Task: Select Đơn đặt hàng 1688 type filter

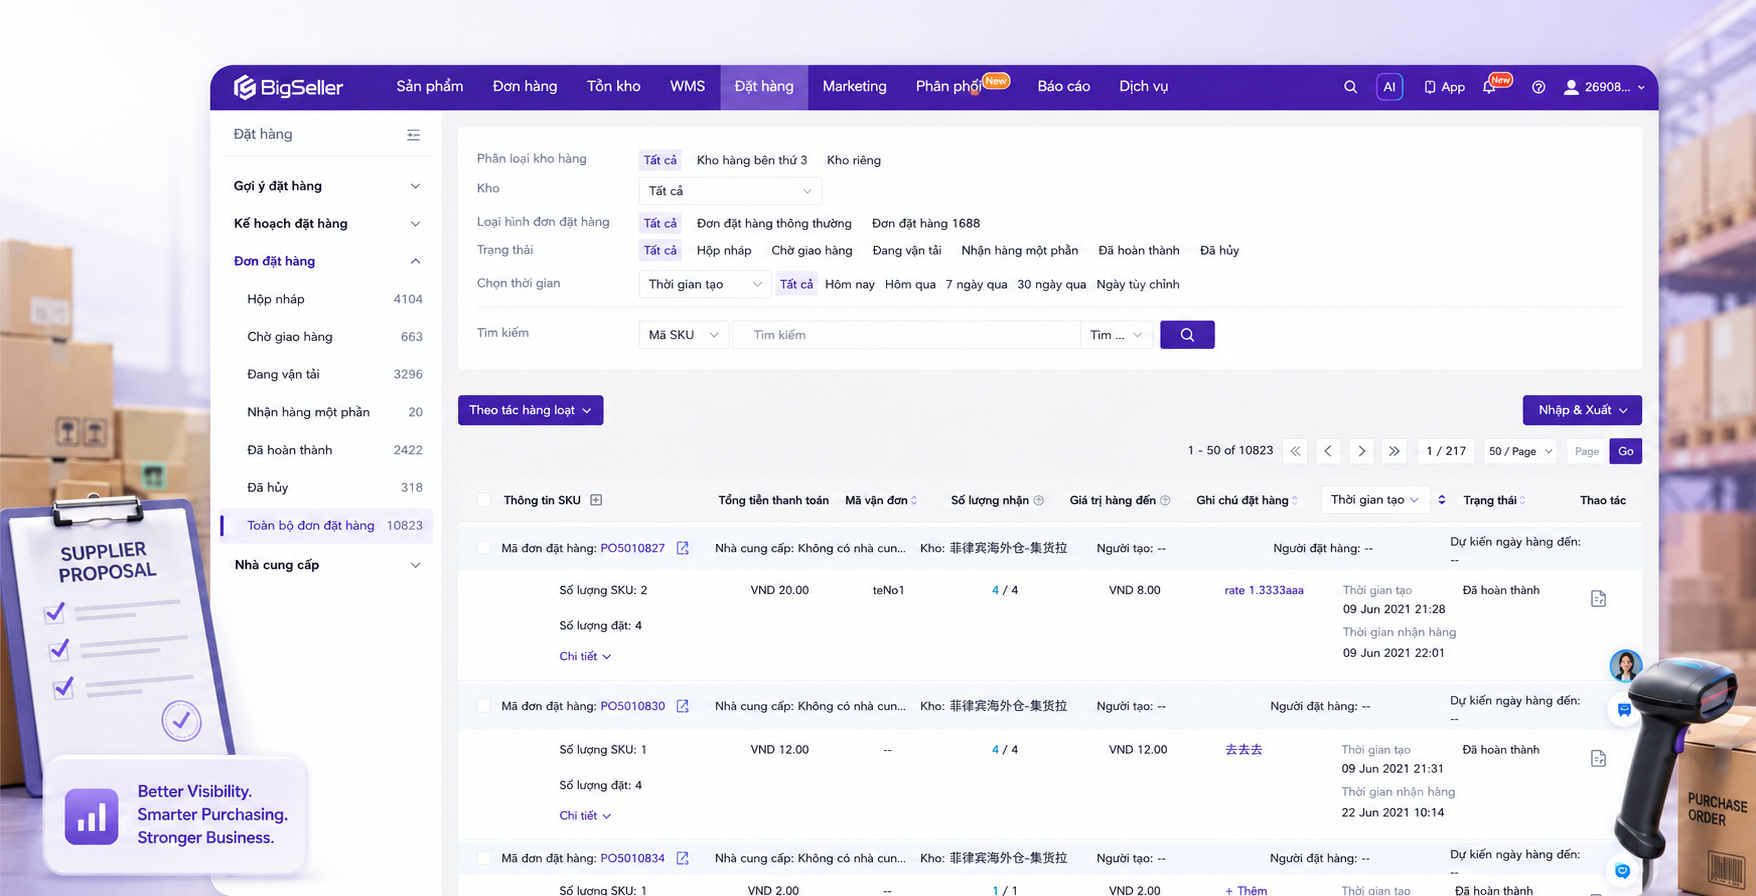Action: click(x=926, y=223)
